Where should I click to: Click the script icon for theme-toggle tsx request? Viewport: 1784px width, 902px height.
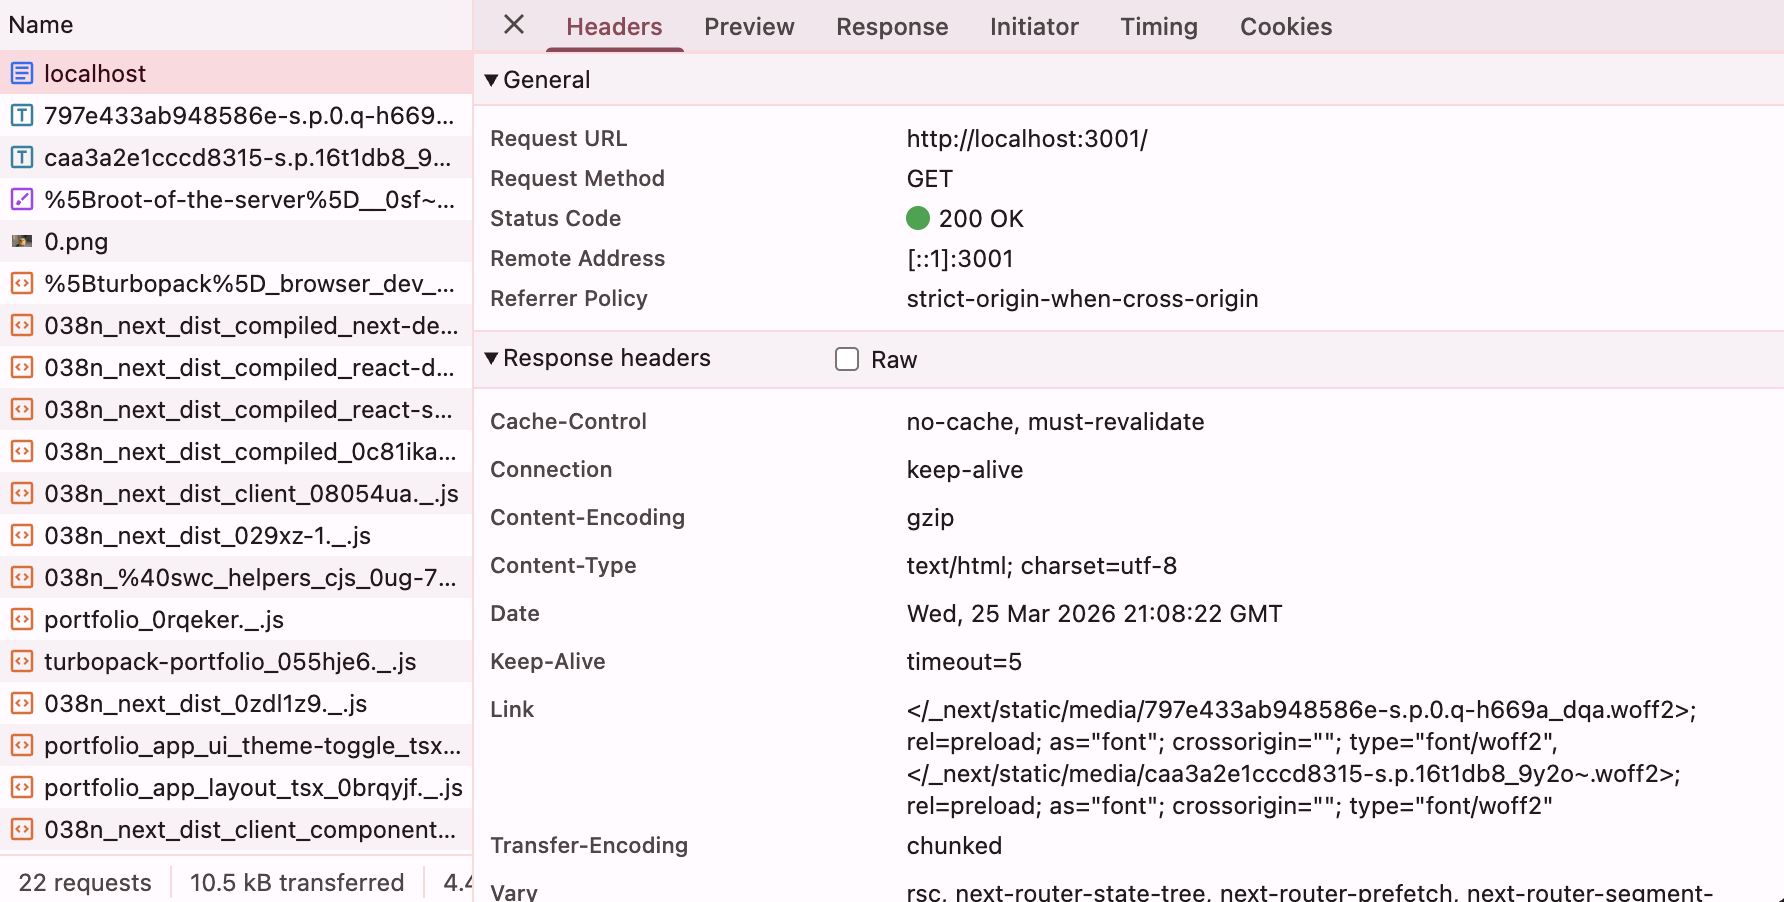(22, 745)
